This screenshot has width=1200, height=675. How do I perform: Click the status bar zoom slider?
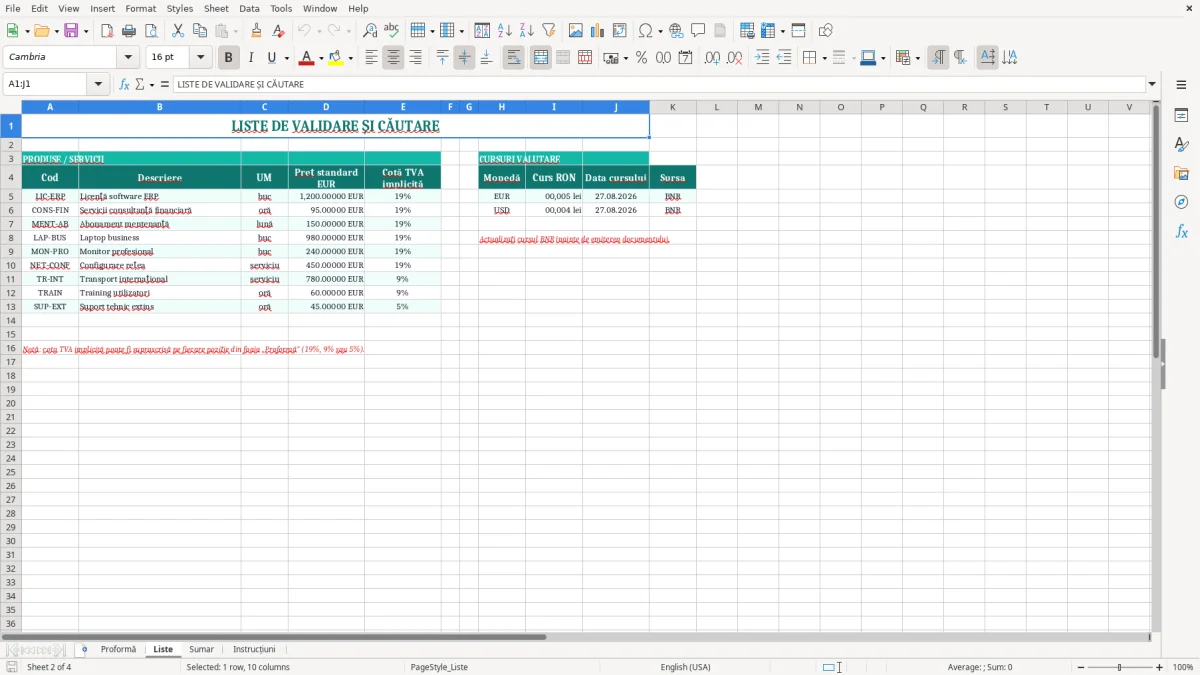[1120, 667]
